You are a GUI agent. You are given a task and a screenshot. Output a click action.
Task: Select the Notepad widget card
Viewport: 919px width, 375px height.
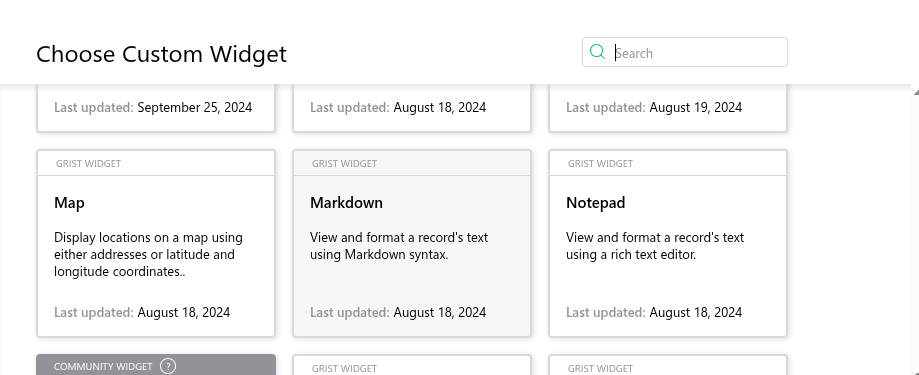[668, 243]
